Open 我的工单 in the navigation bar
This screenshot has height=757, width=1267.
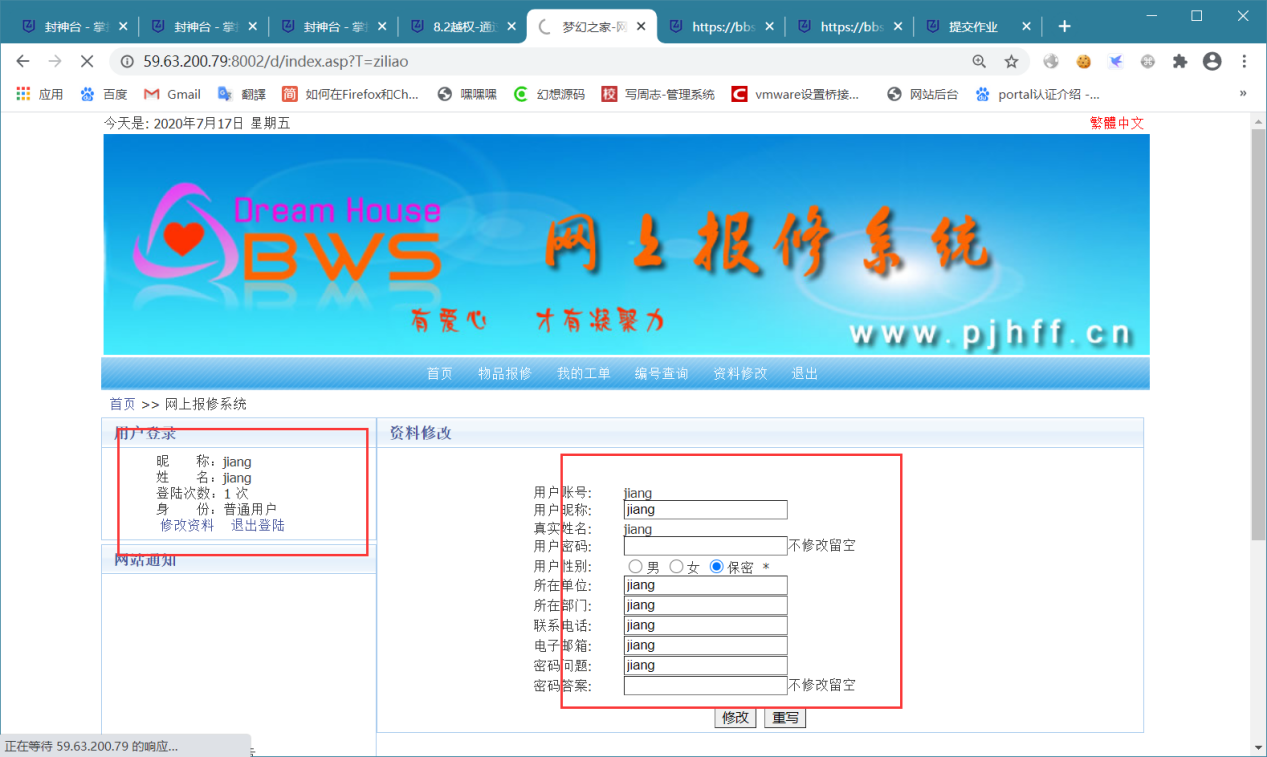584,373
